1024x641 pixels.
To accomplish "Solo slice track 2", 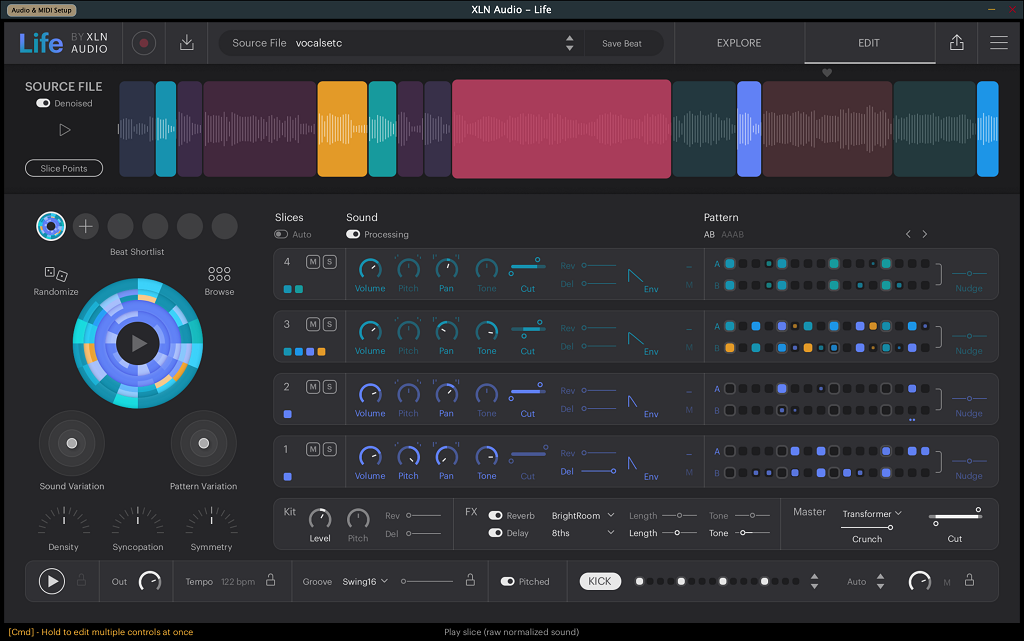I will 330,387.
